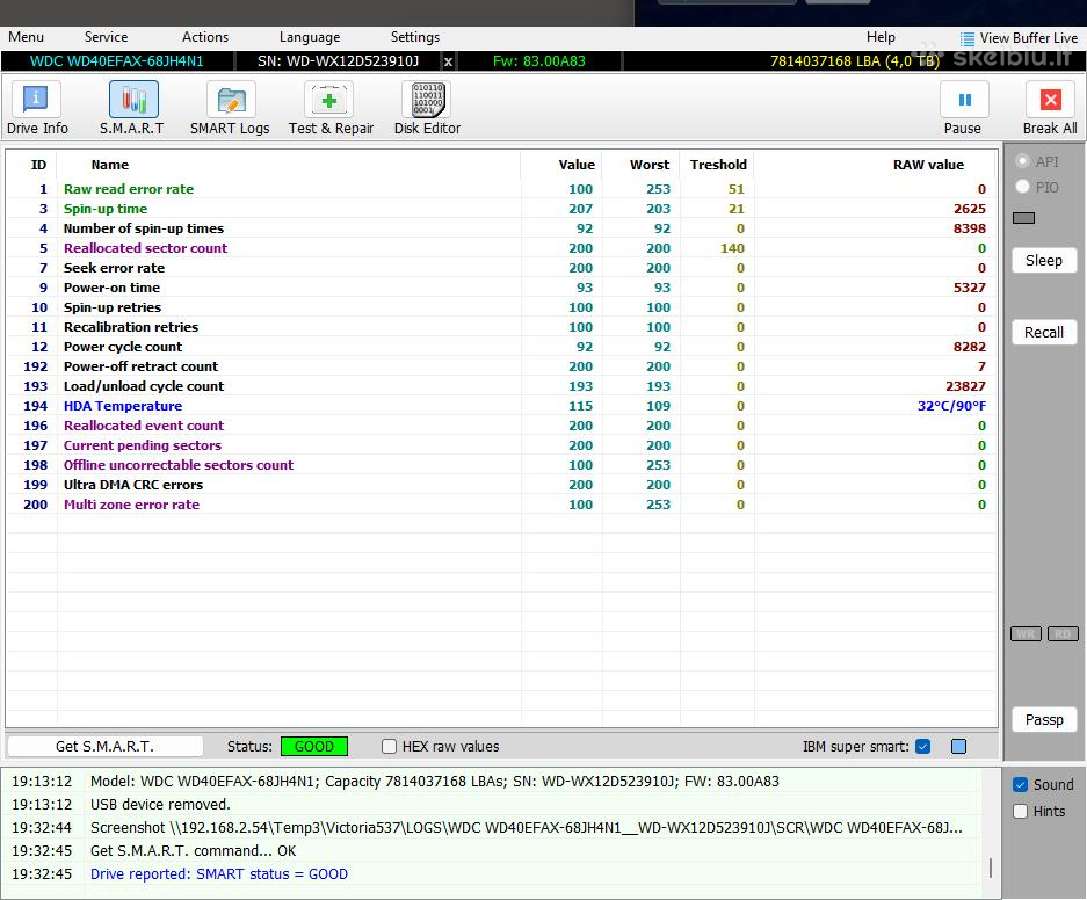Click the 23827 raw value cell

pyautogui.click(x=965, y=386)
